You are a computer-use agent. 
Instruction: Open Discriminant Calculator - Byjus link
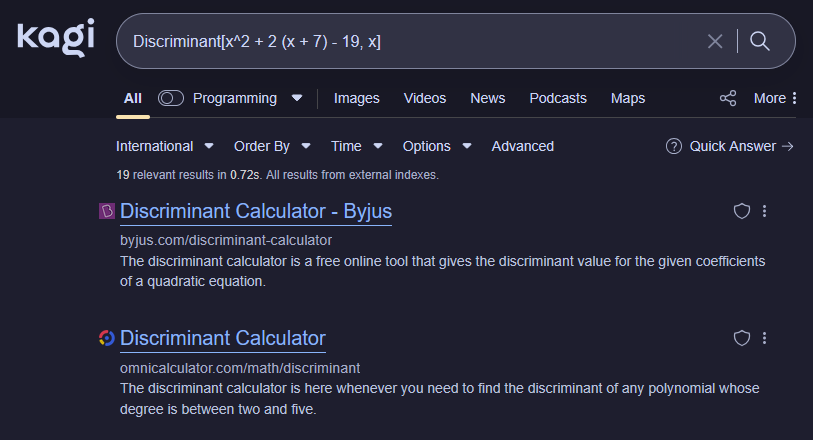coord(256,211)
